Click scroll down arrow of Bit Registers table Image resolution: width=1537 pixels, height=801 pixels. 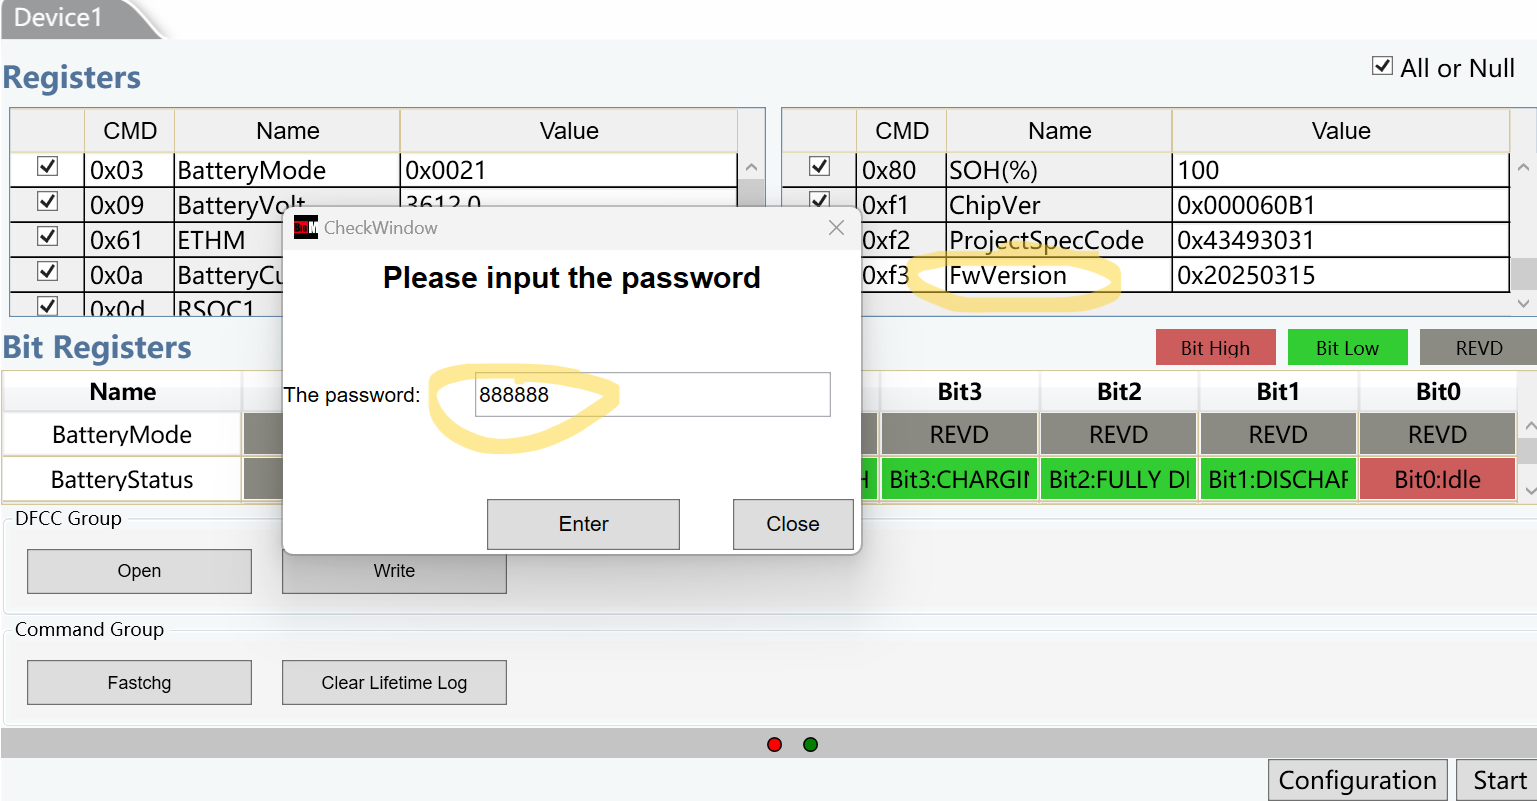(x=1528, y=491)
